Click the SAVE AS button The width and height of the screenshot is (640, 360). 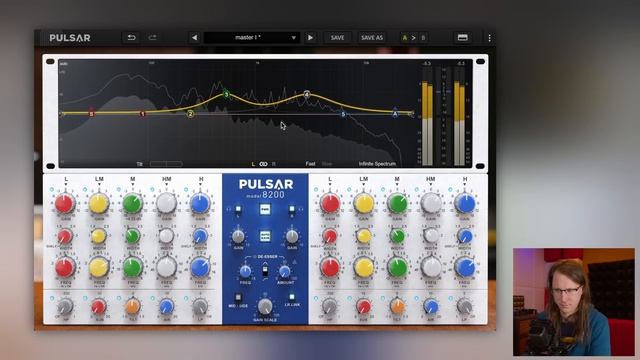tap(371, 38)
